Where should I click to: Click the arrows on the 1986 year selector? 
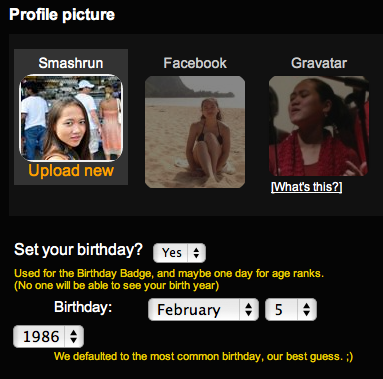tap(74, 336)
